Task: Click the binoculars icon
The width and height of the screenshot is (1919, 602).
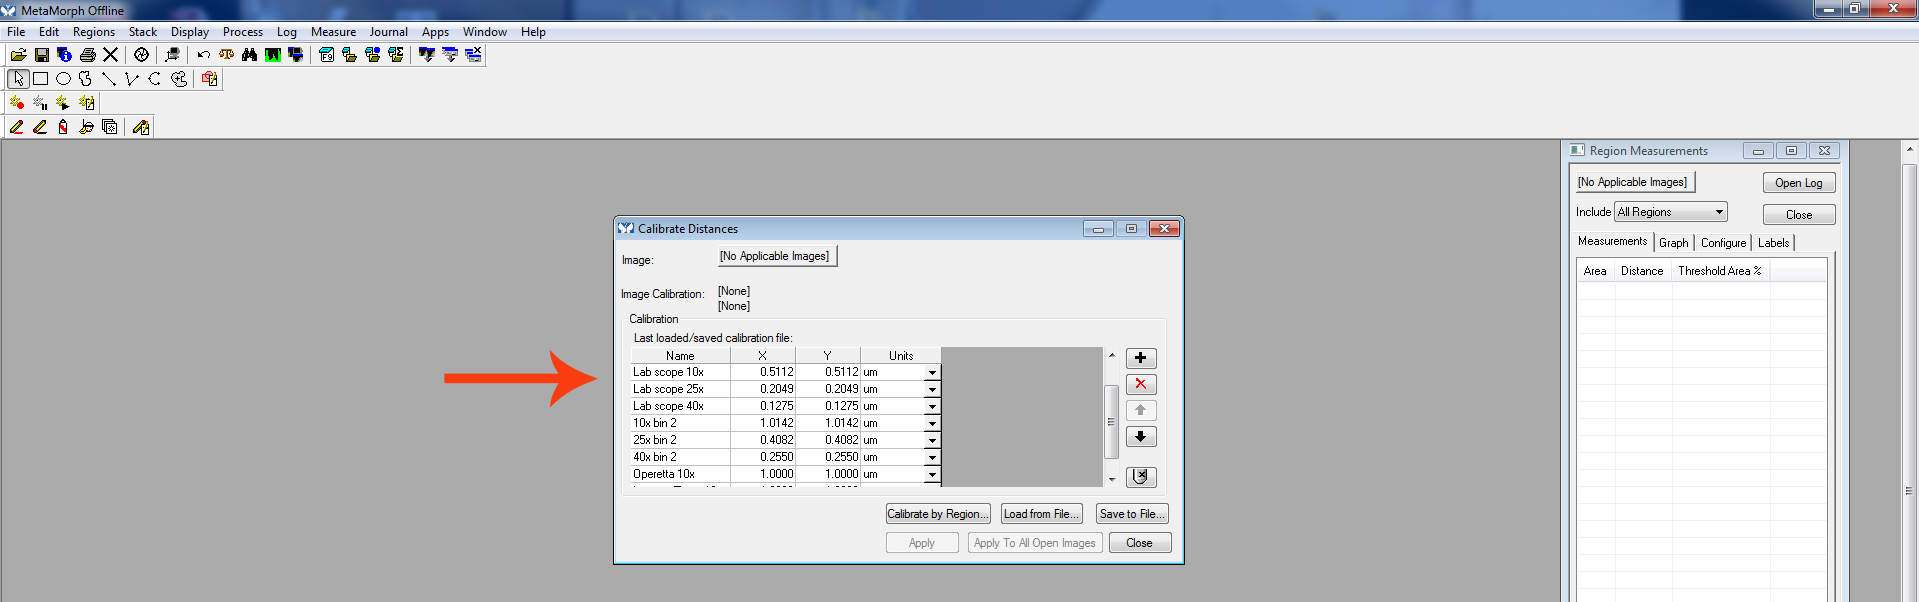Action: [x=250, y=55]
